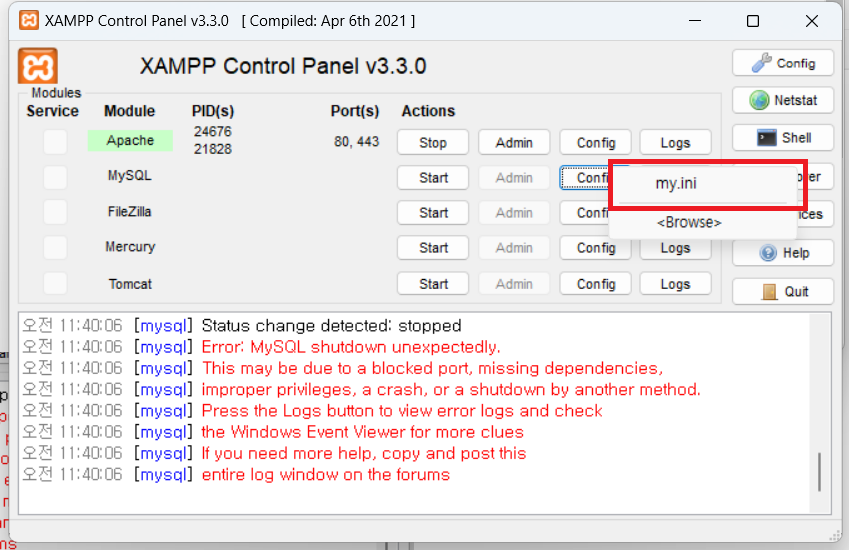Toggle Tomcat service checkbox
The height and width of the screenshot is (556, 857).
coord(55,283)
